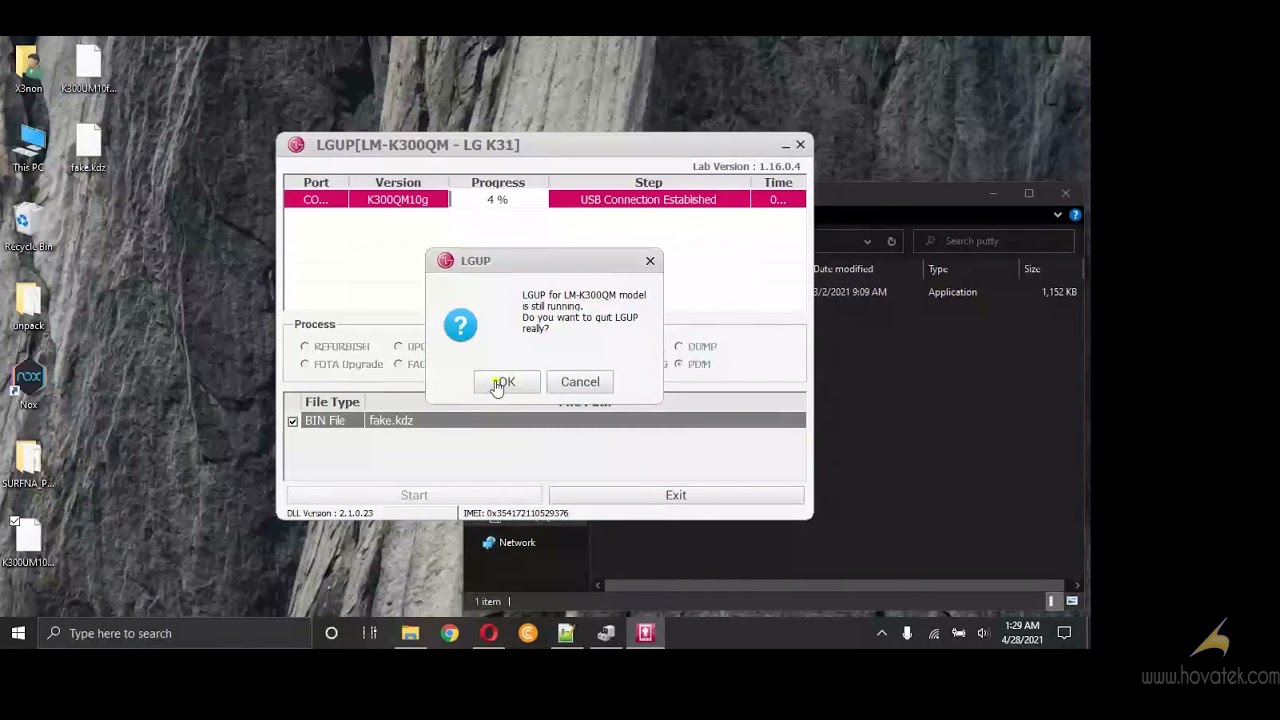
Task: Click the K300QM10g version cell
Action: (x=398, y=200)
